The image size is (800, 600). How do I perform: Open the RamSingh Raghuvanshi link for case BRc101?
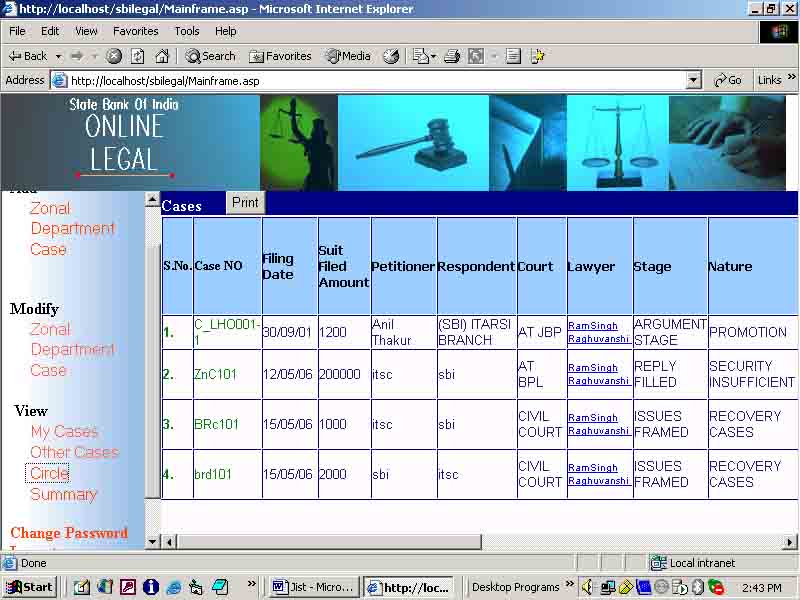coord(598,424)
